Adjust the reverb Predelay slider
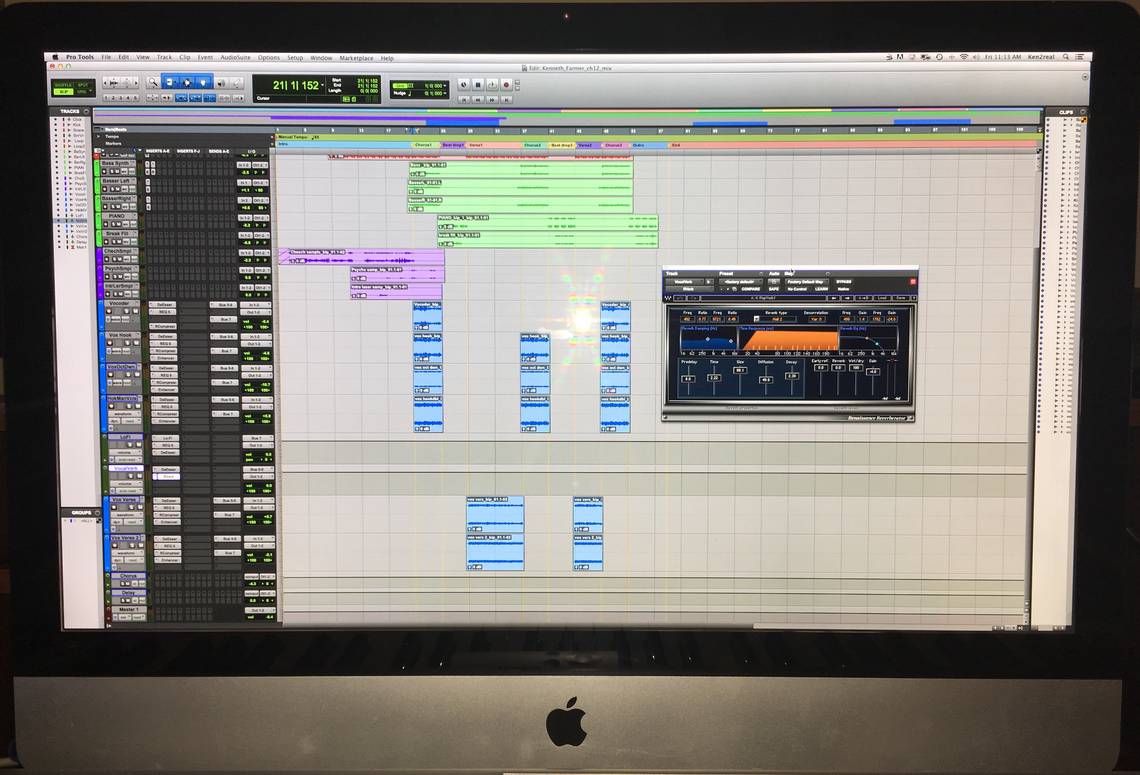Image resolution: width=1140 pixels, height=775 pixels. click(688, 379)
